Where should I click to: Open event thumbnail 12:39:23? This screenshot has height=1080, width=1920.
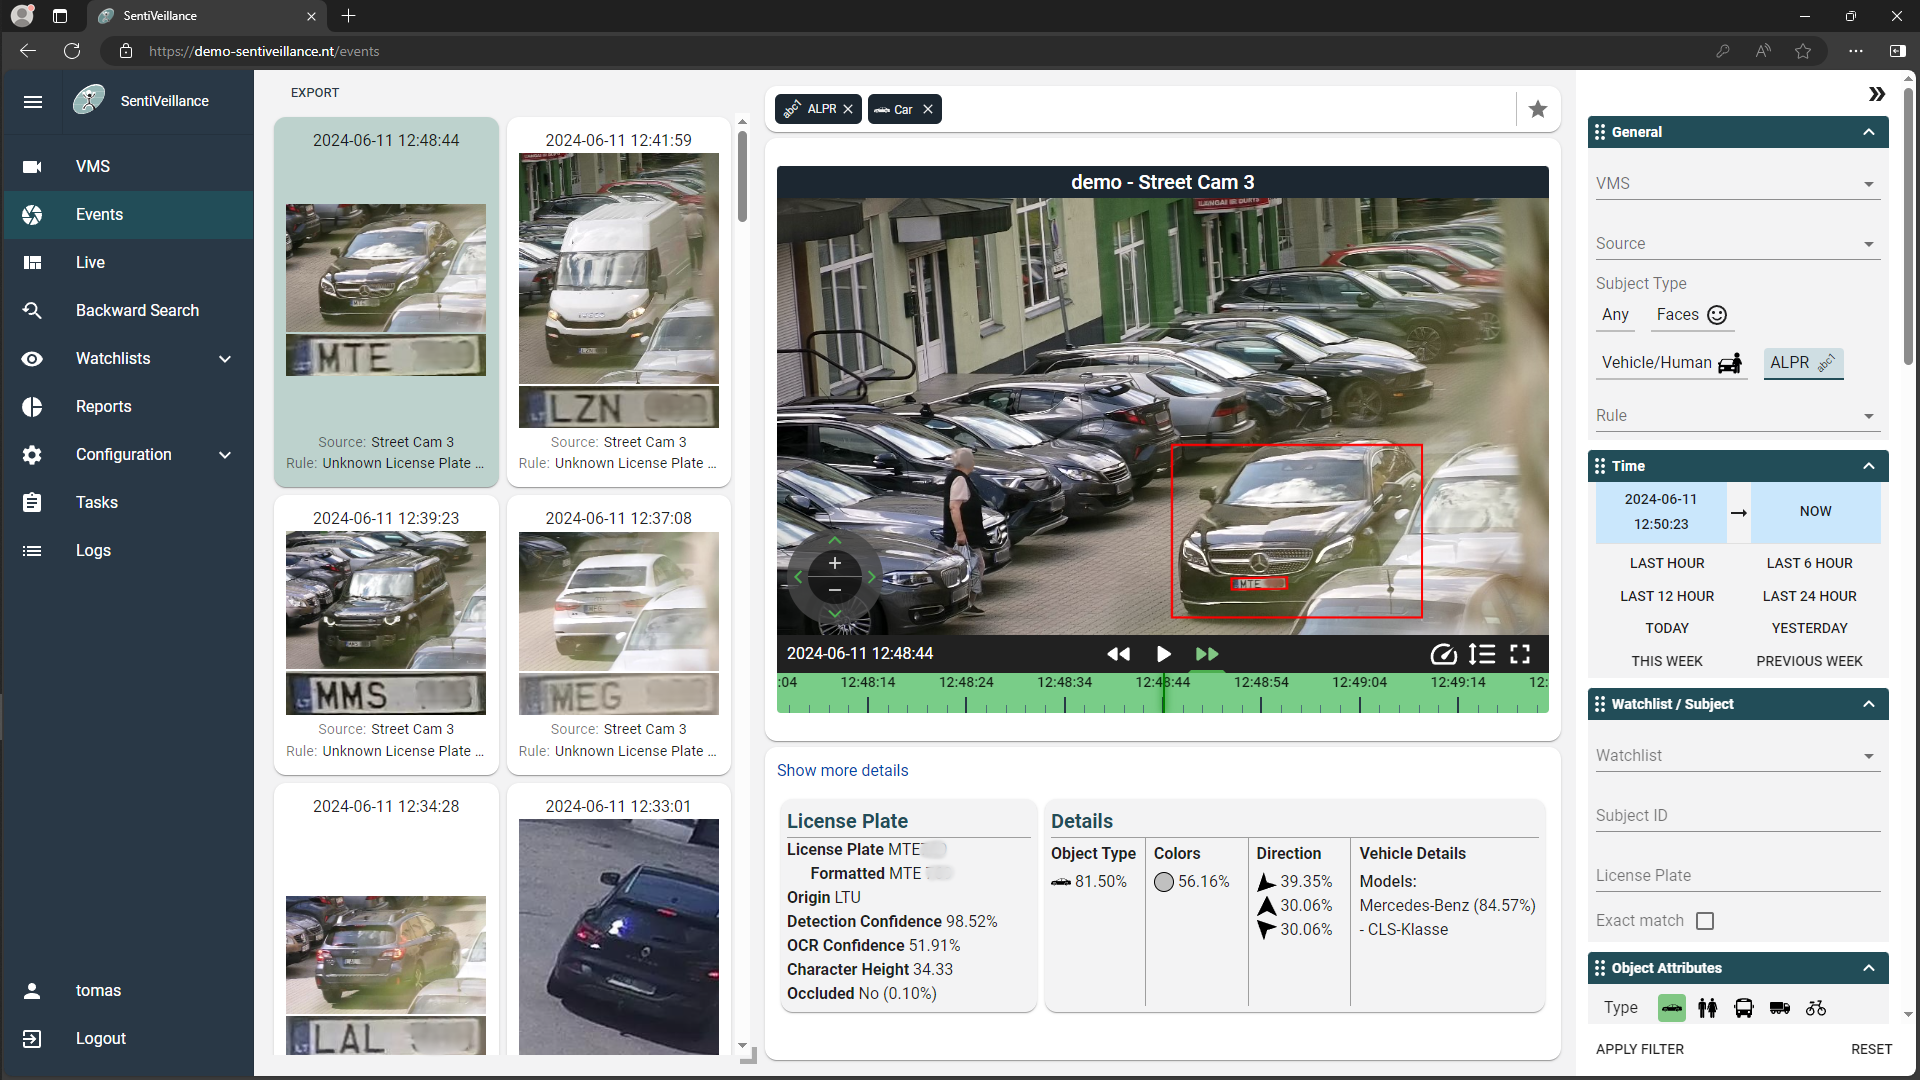coord(386,635)
